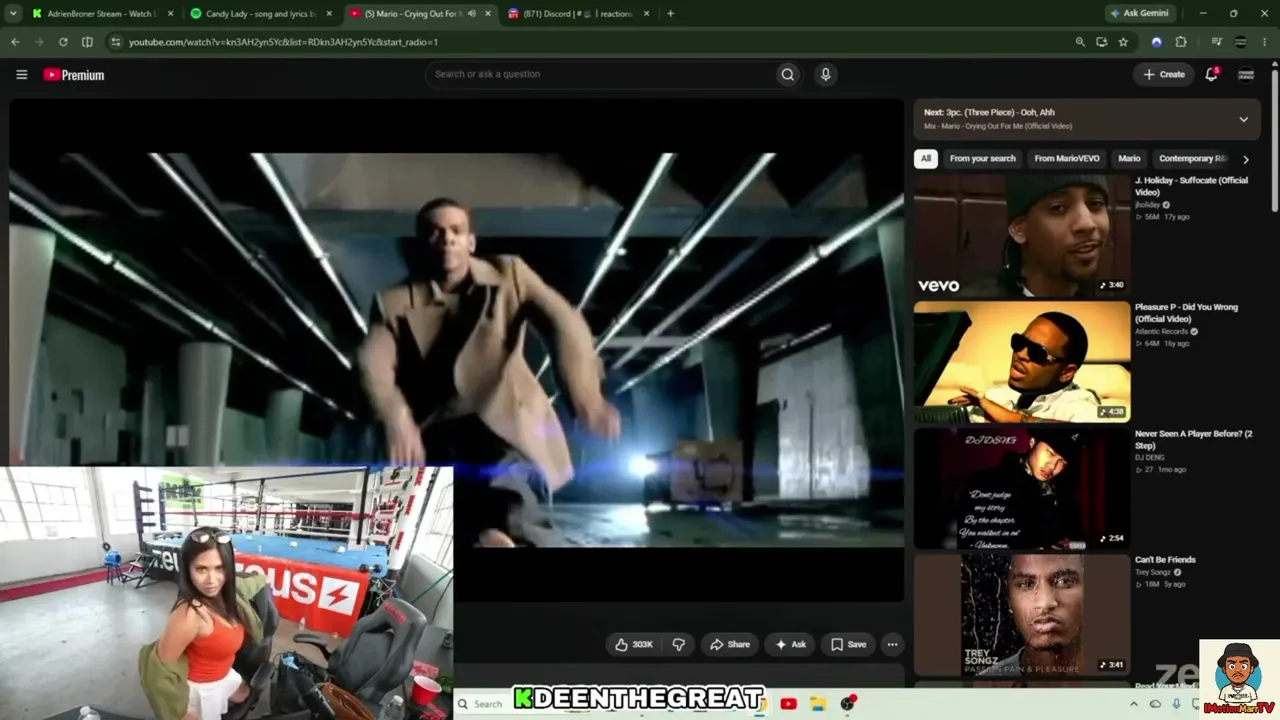Open the J. Holiday - Suffocate title link
This screenshot has height=720, width=1280.
(1191, 186)
